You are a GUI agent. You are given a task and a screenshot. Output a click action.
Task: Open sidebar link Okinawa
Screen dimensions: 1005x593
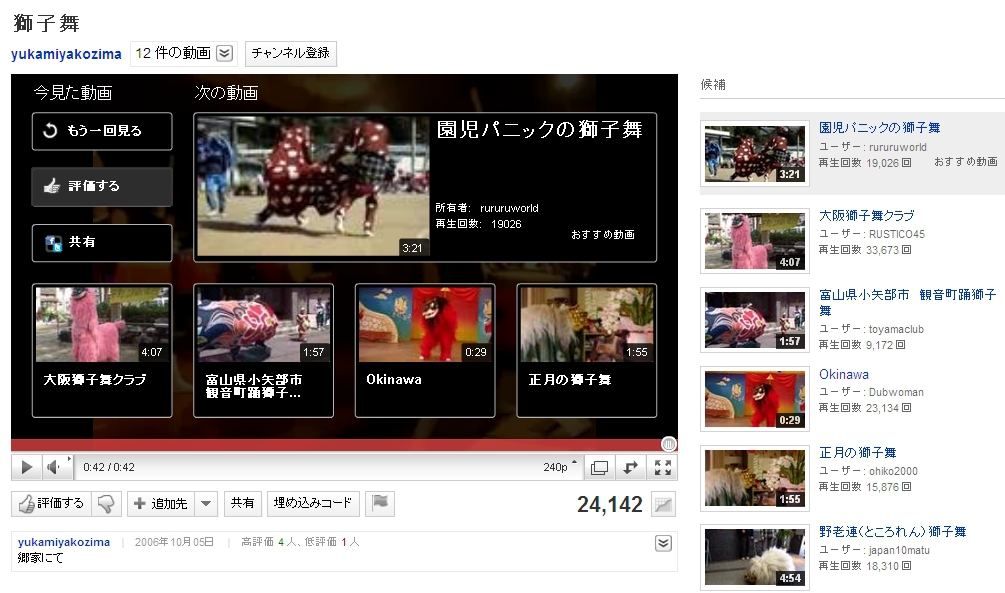click(x=843, y=374)
